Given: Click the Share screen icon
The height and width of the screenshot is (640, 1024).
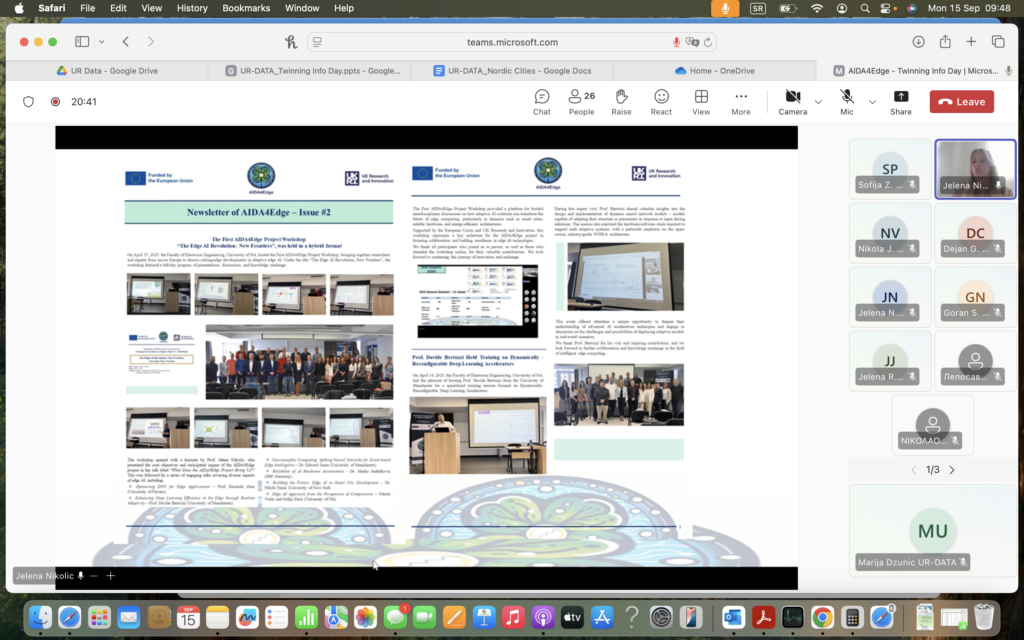Looking at the screenshot, I should point(901,101).
